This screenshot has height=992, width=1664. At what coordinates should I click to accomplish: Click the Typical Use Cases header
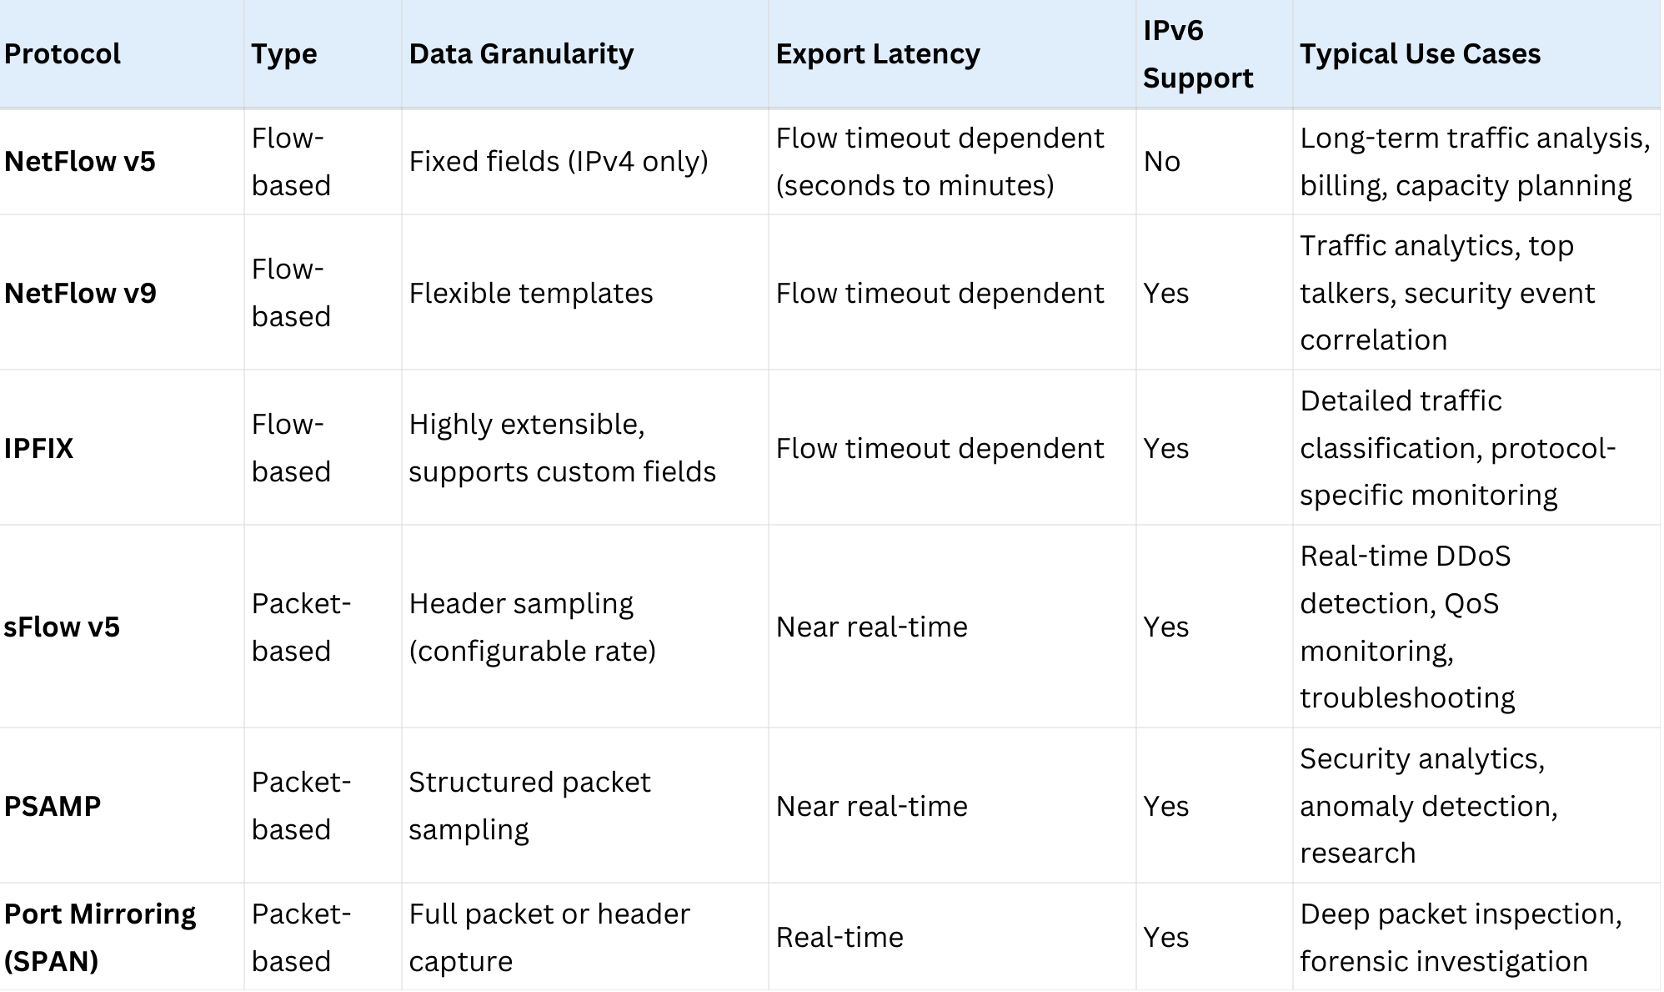[1420, 54]
